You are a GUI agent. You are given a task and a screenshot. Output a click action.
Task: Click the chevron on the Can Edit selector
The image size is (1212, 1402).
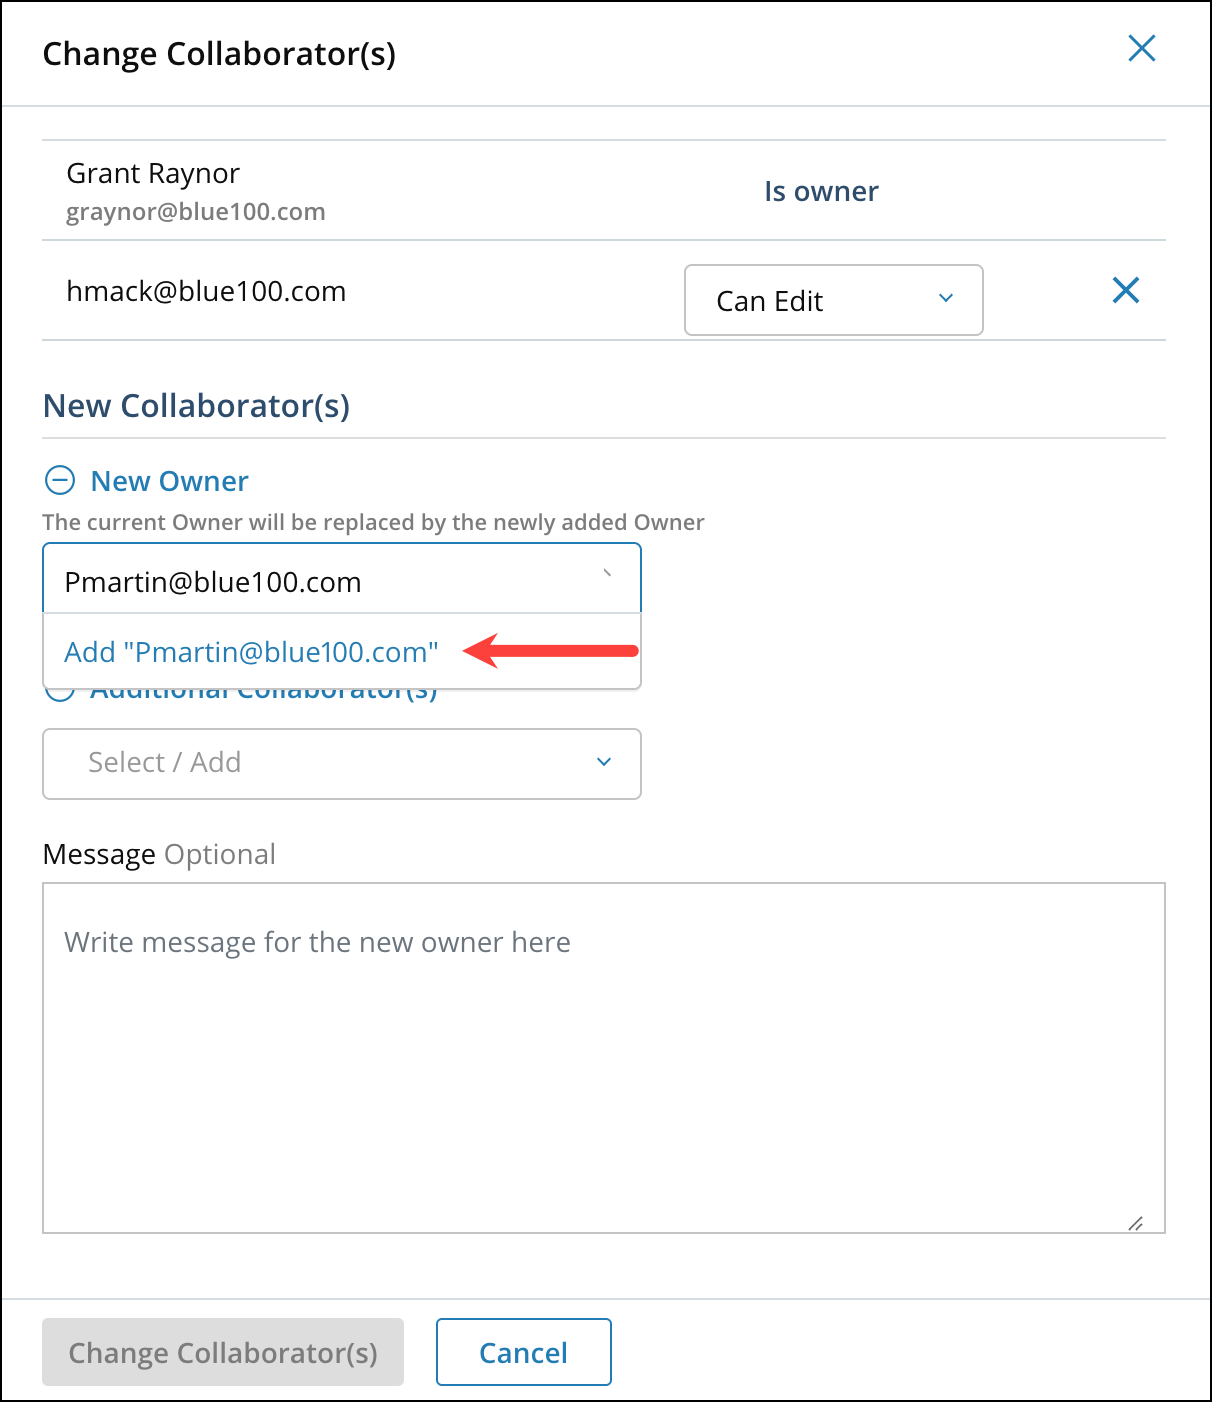[x=944, y=299]
